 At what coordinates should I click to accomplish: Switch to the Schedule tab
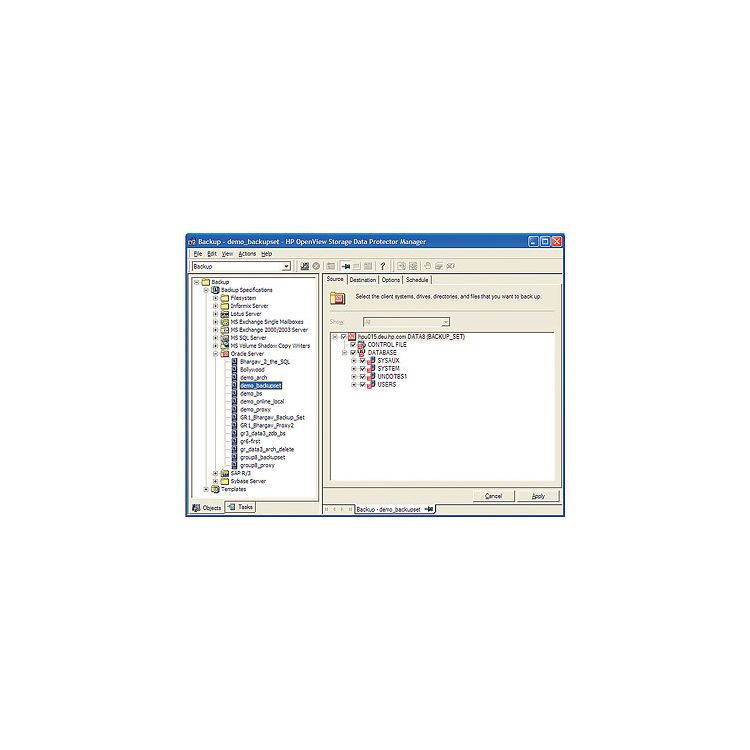click(x=417, y=280)
